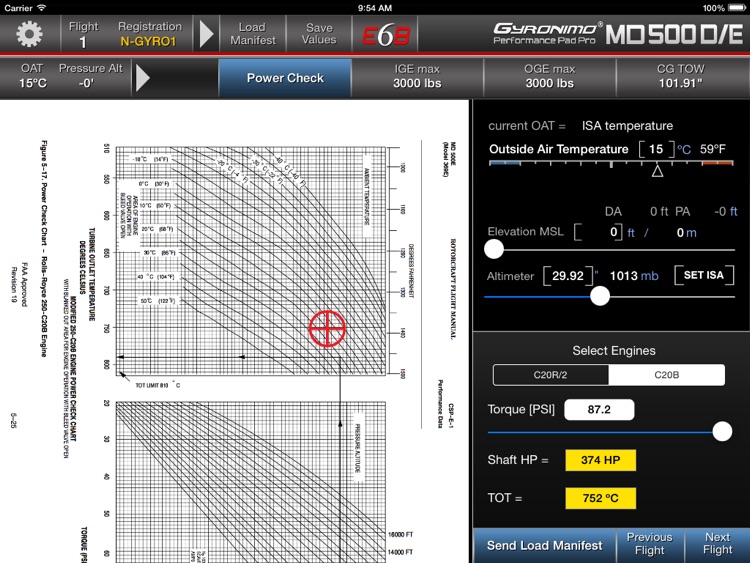750x563 pixels.
Task: Edit the Outside Air Temperature value 15
Action: tap(656, 149)
